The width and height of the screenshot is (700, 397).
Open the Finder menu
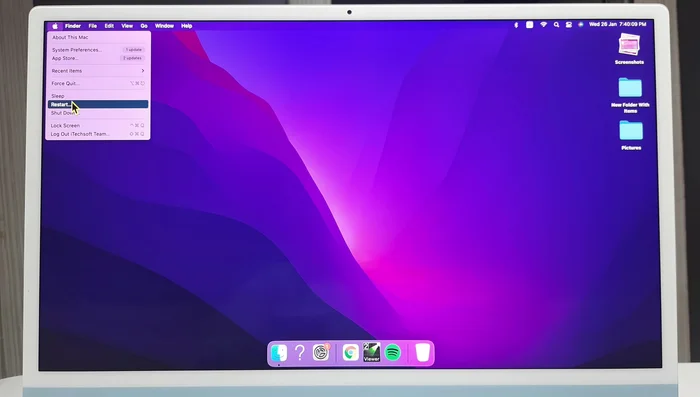(x=73, y=26)
